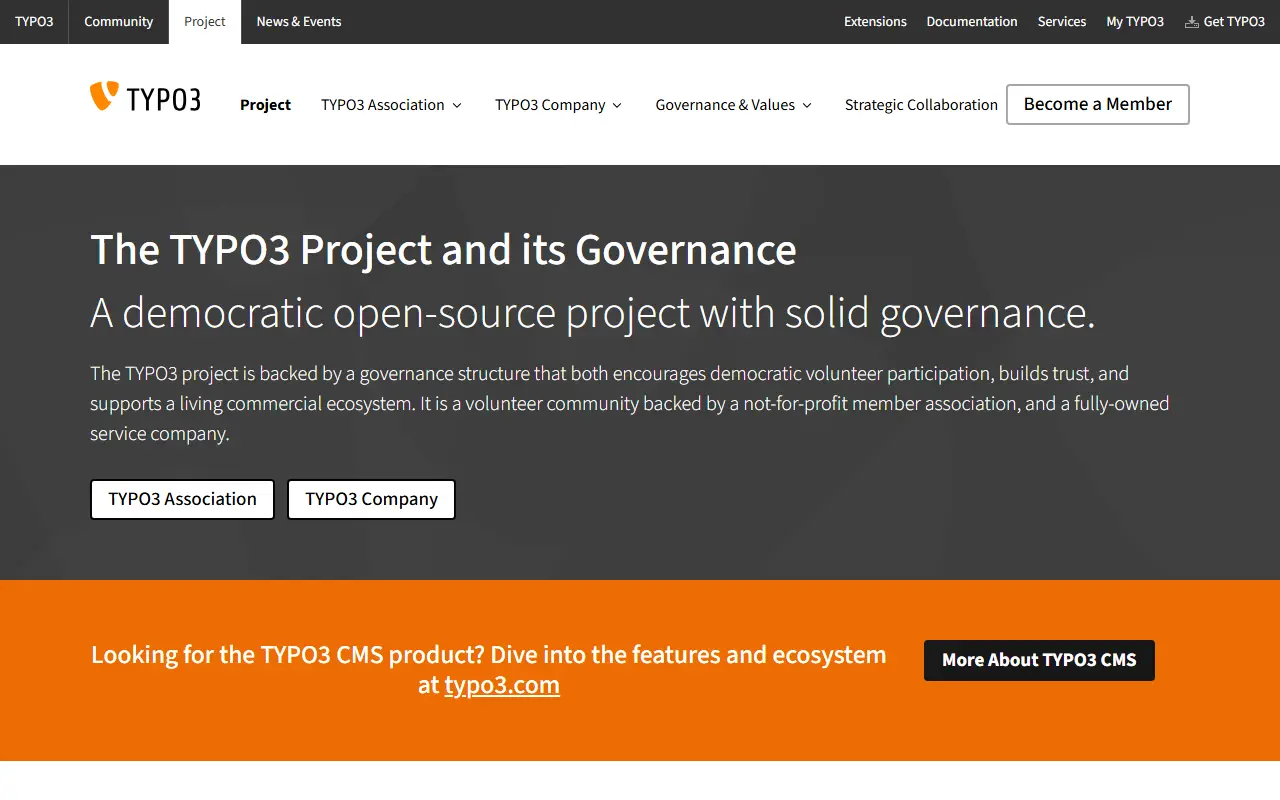Open the Strategic Collaboration nav link
Screen dimensions: 1280x800
tap(921, 105)
